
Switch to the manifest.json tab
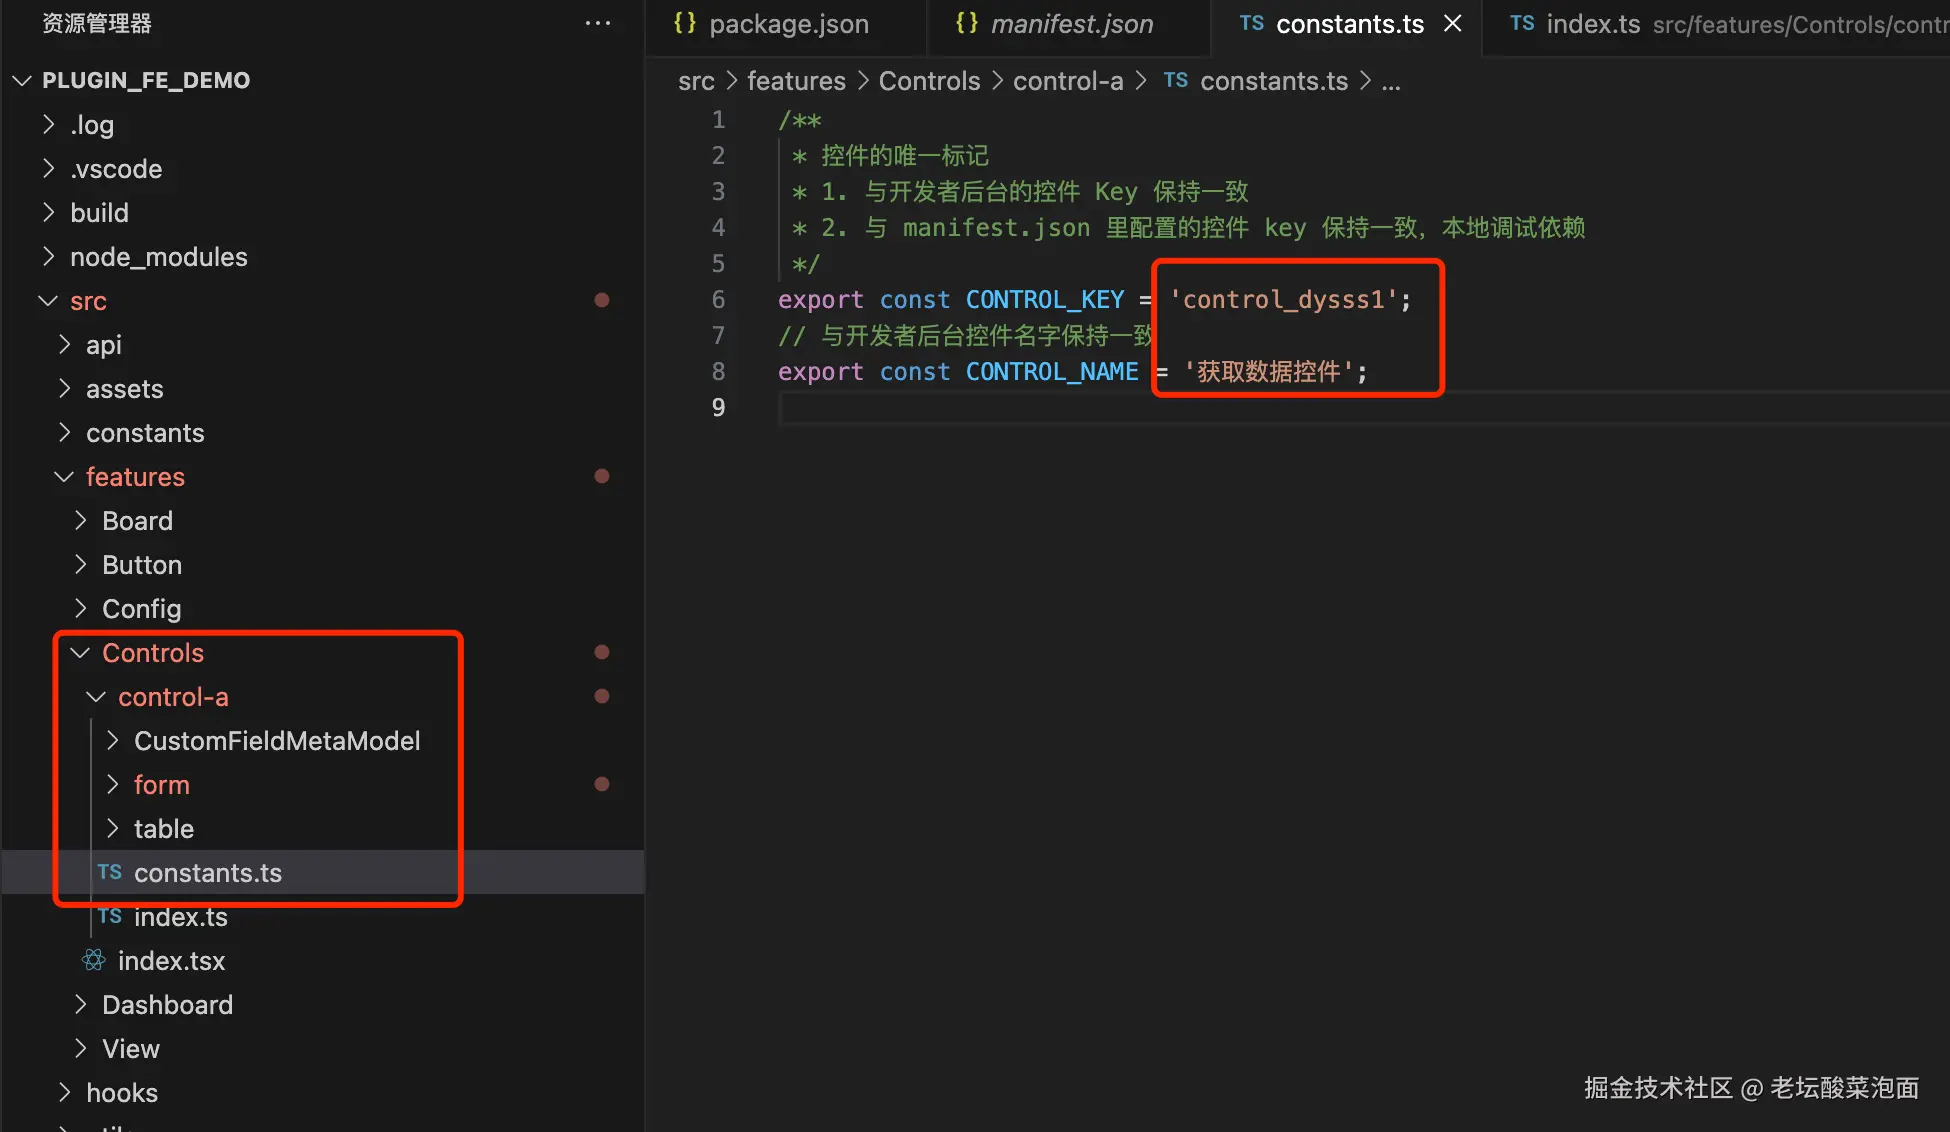point(1071,24)
